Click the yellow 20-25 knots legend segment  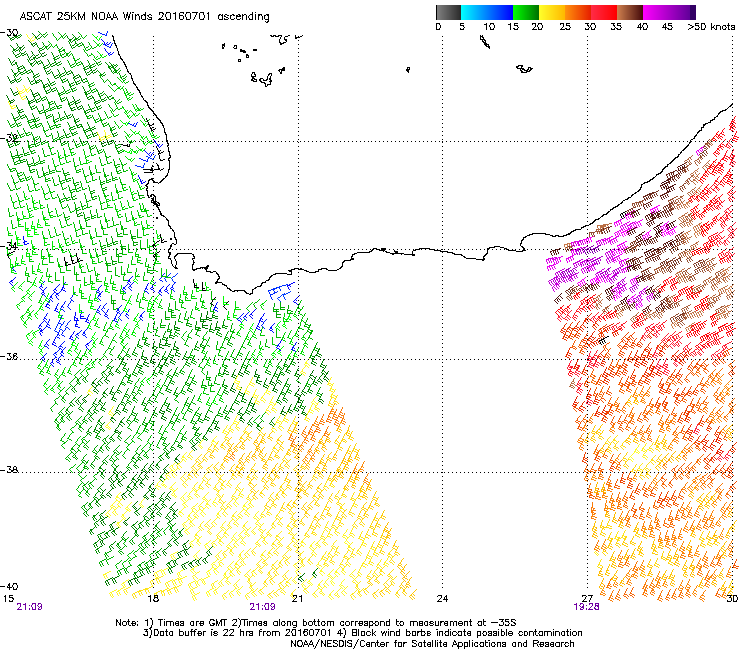[x=552, y=12]
